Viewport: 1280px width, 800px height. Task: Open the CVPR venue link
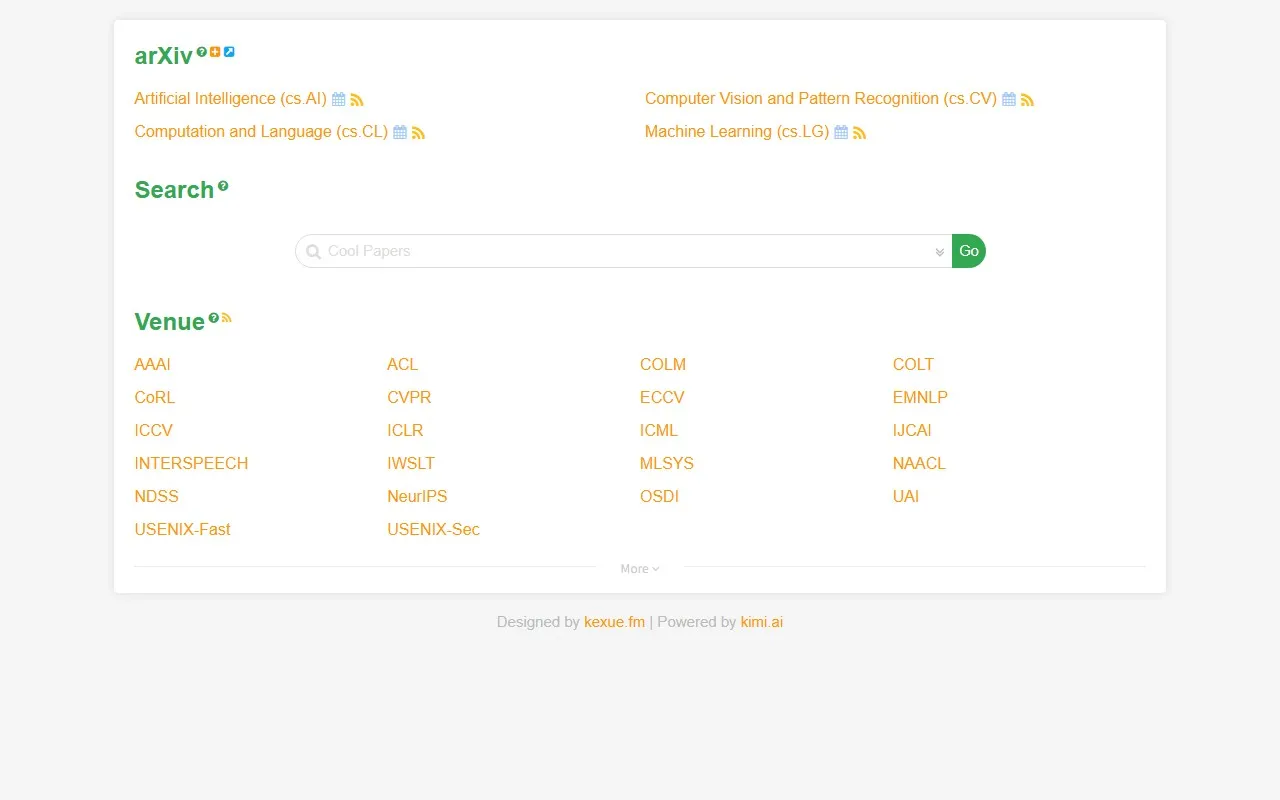(409, 398)
